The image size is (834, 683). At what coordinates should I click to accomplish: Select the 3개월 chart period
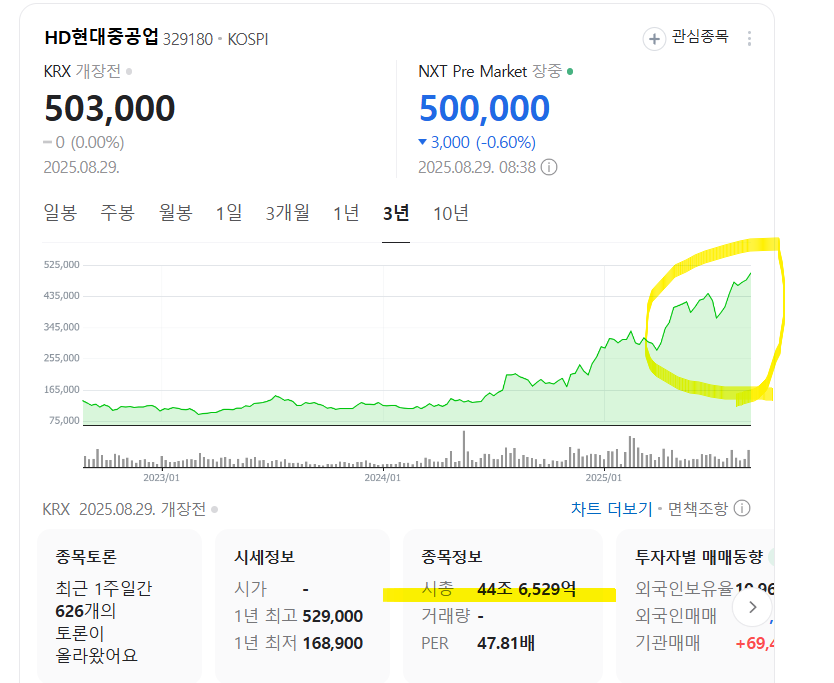pos(288,213)
